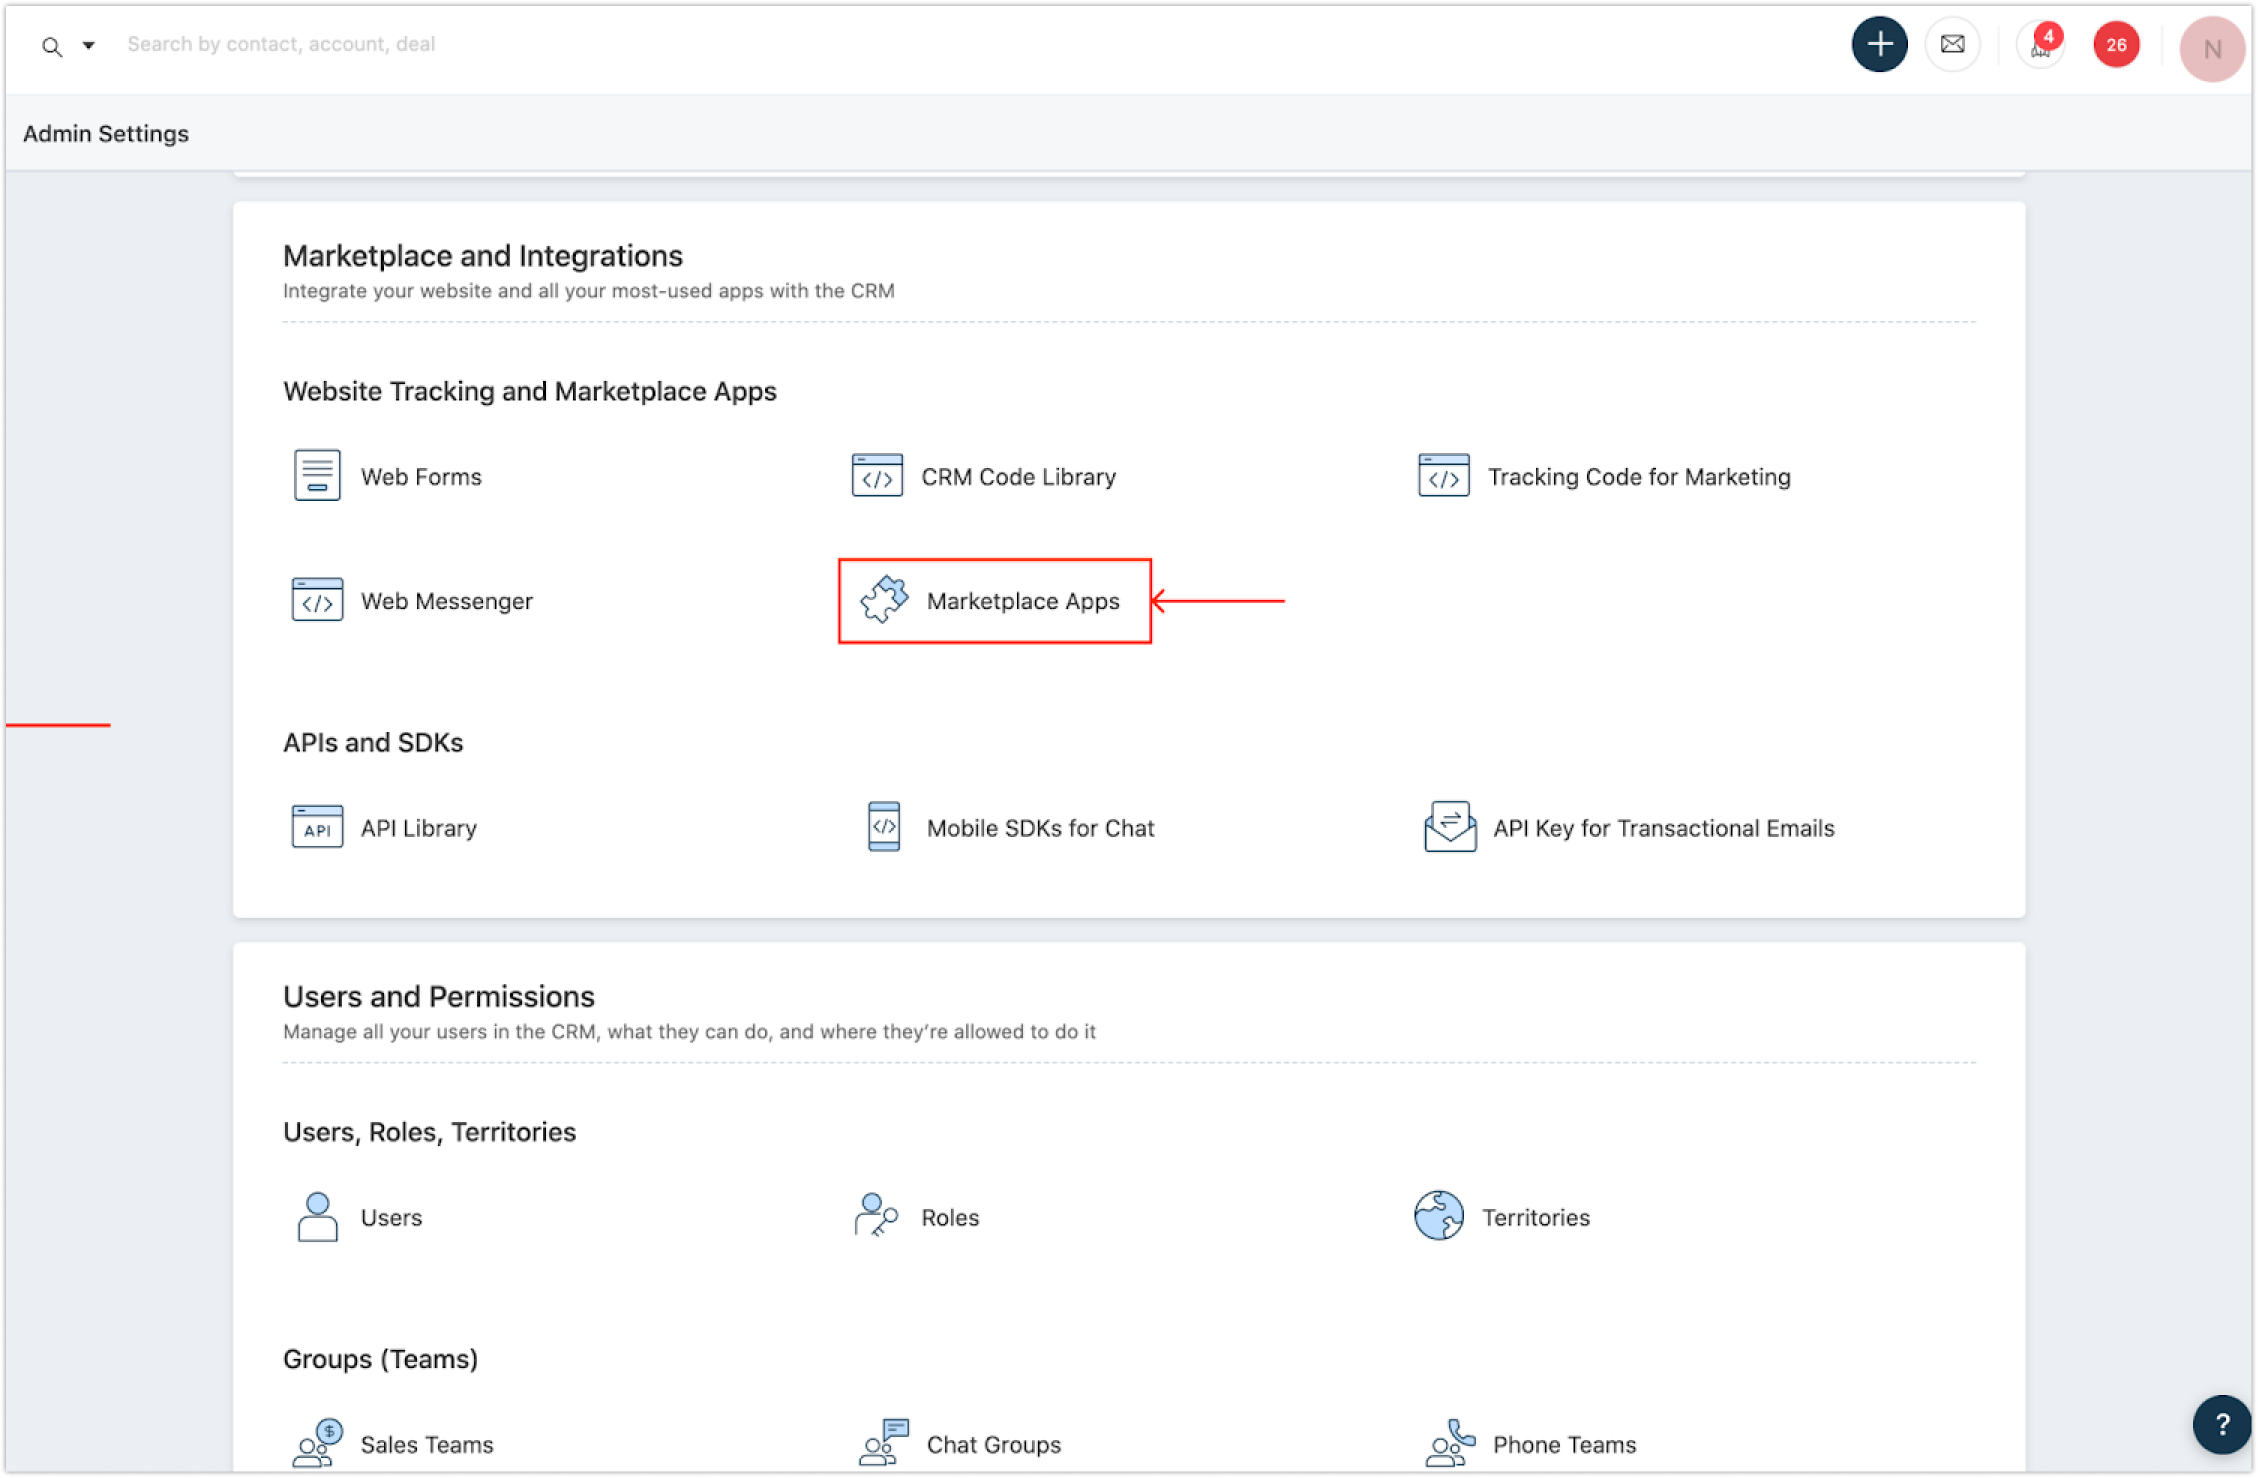Click the red 26 counter badge
Screen dimensions: 2258x1478
point(2116,44)
